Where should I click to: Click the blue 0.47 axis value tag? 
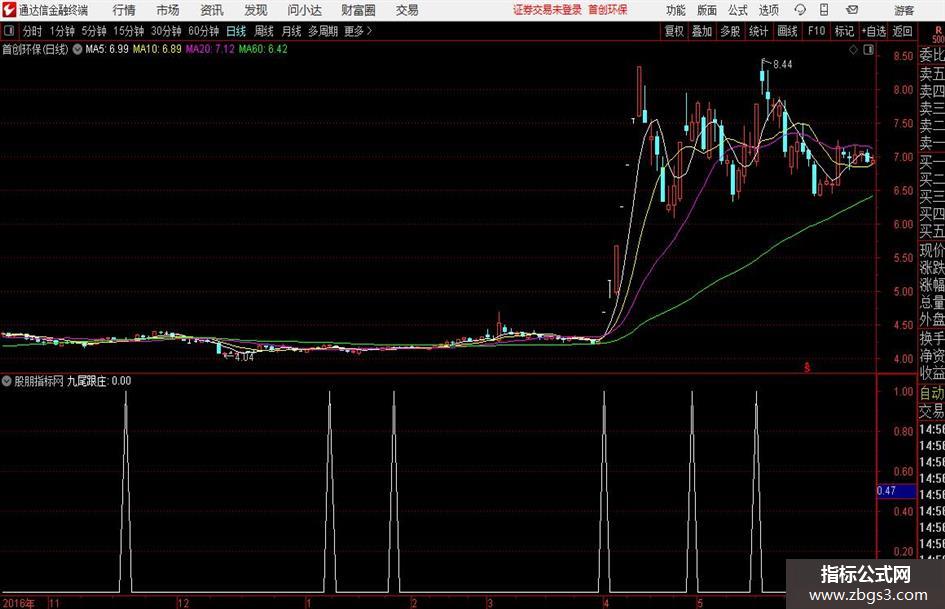coord(896,491)
